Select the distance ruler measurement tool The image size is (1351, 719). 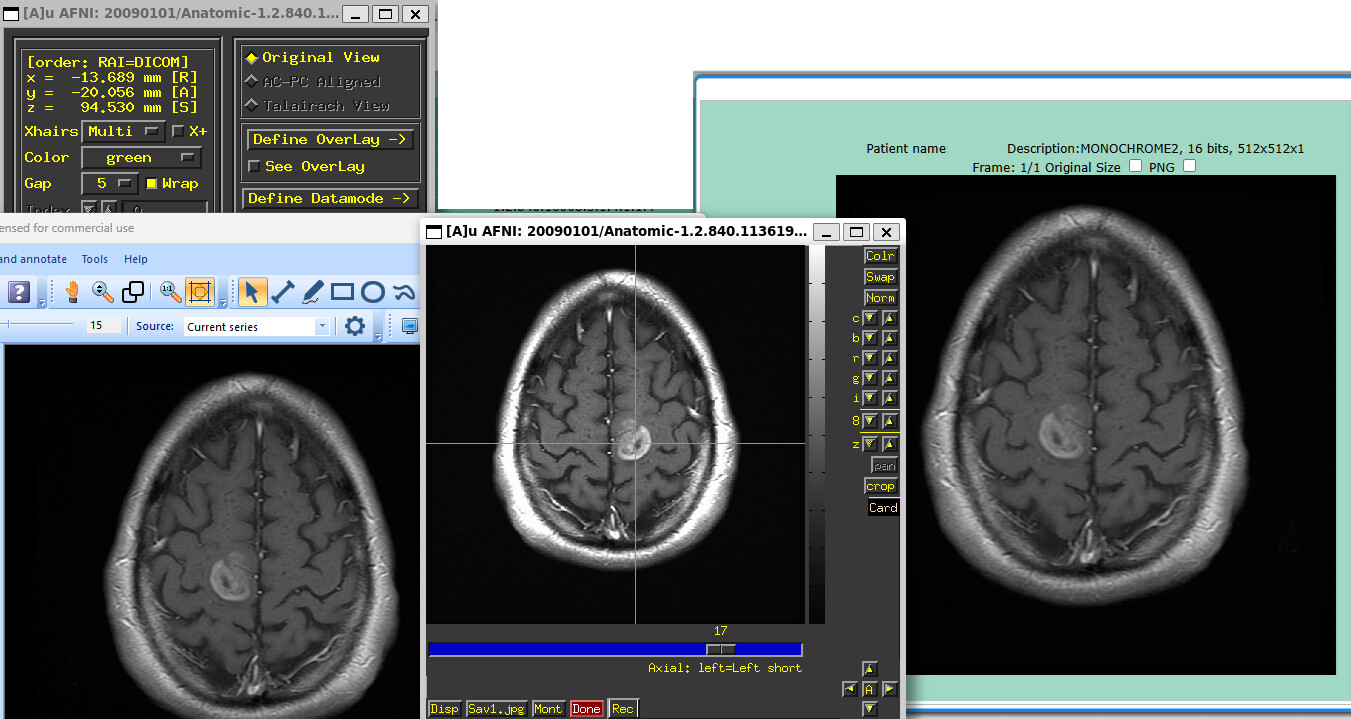coord(282,292)
